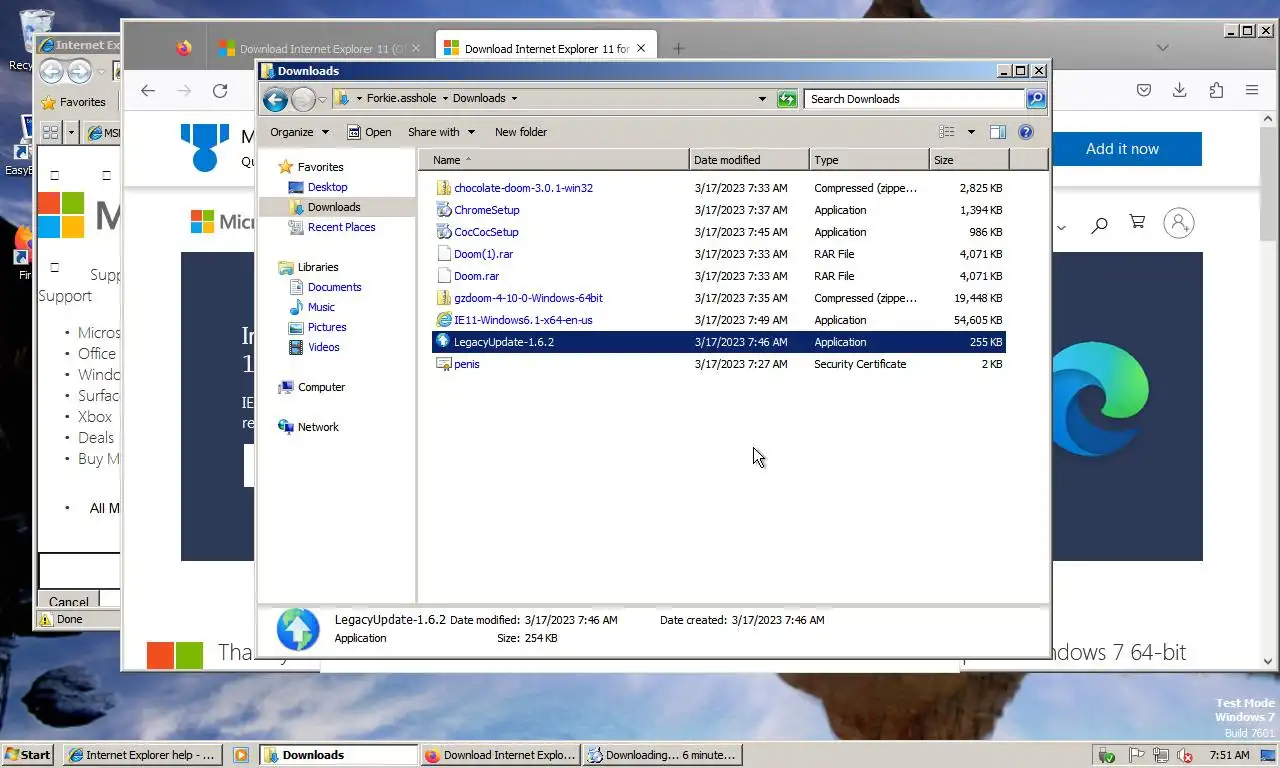Select IE11-Windows6.1-x64-en-us installer icon

tap(445, 320)
